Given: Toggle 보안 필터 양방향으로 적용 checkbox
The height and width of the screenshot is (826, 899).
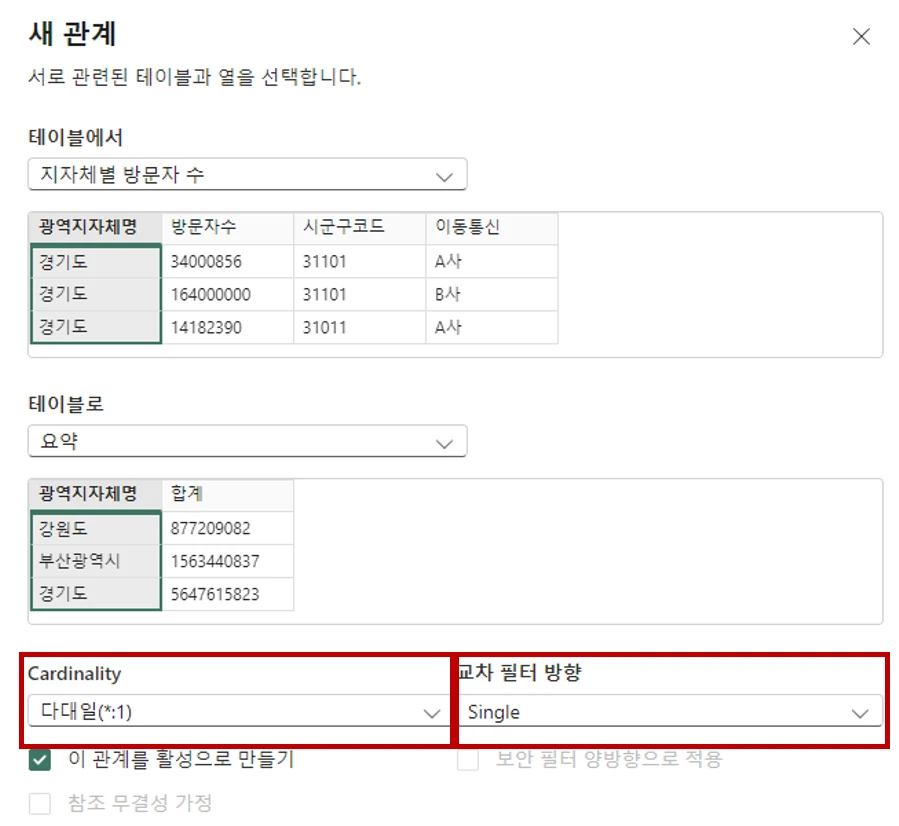Looking at the screenshot, I should (x=468, y=760).
